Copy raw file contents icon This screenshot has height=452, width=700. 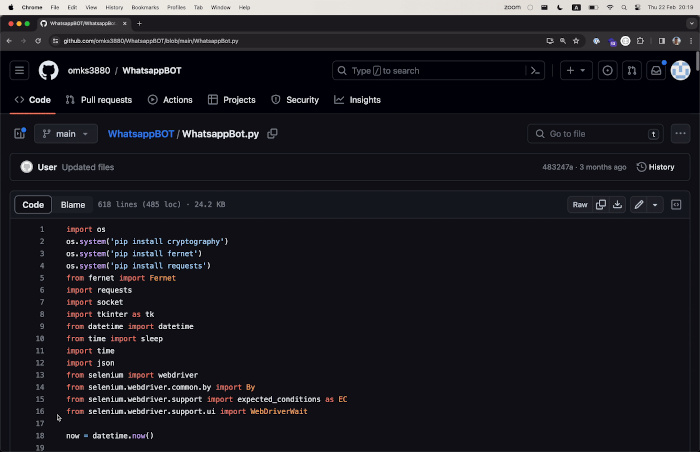[601, 205]
